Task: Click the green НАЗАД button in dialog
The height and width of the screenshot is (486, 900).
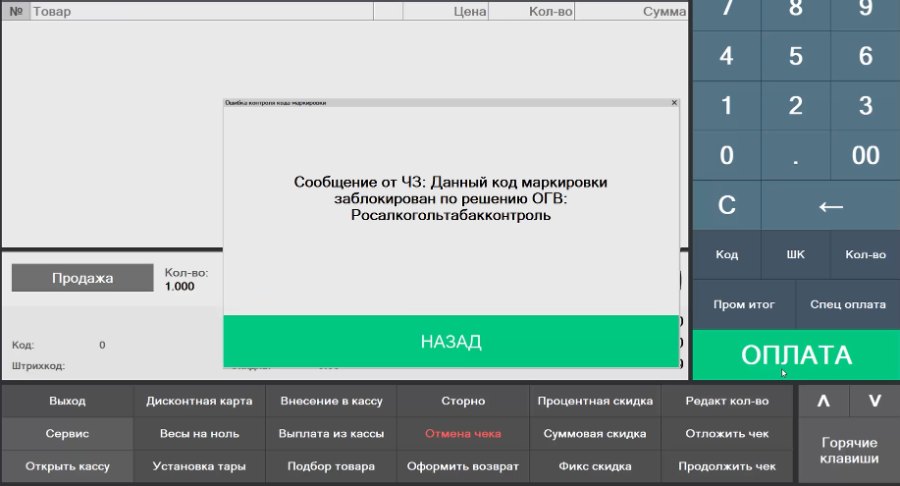Action: 451,341
